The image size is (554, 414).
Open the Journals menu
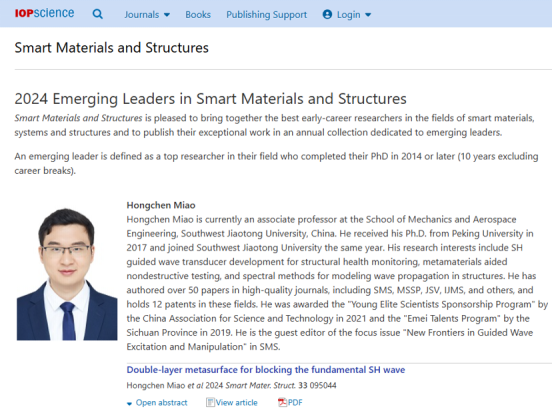[142, 14]
